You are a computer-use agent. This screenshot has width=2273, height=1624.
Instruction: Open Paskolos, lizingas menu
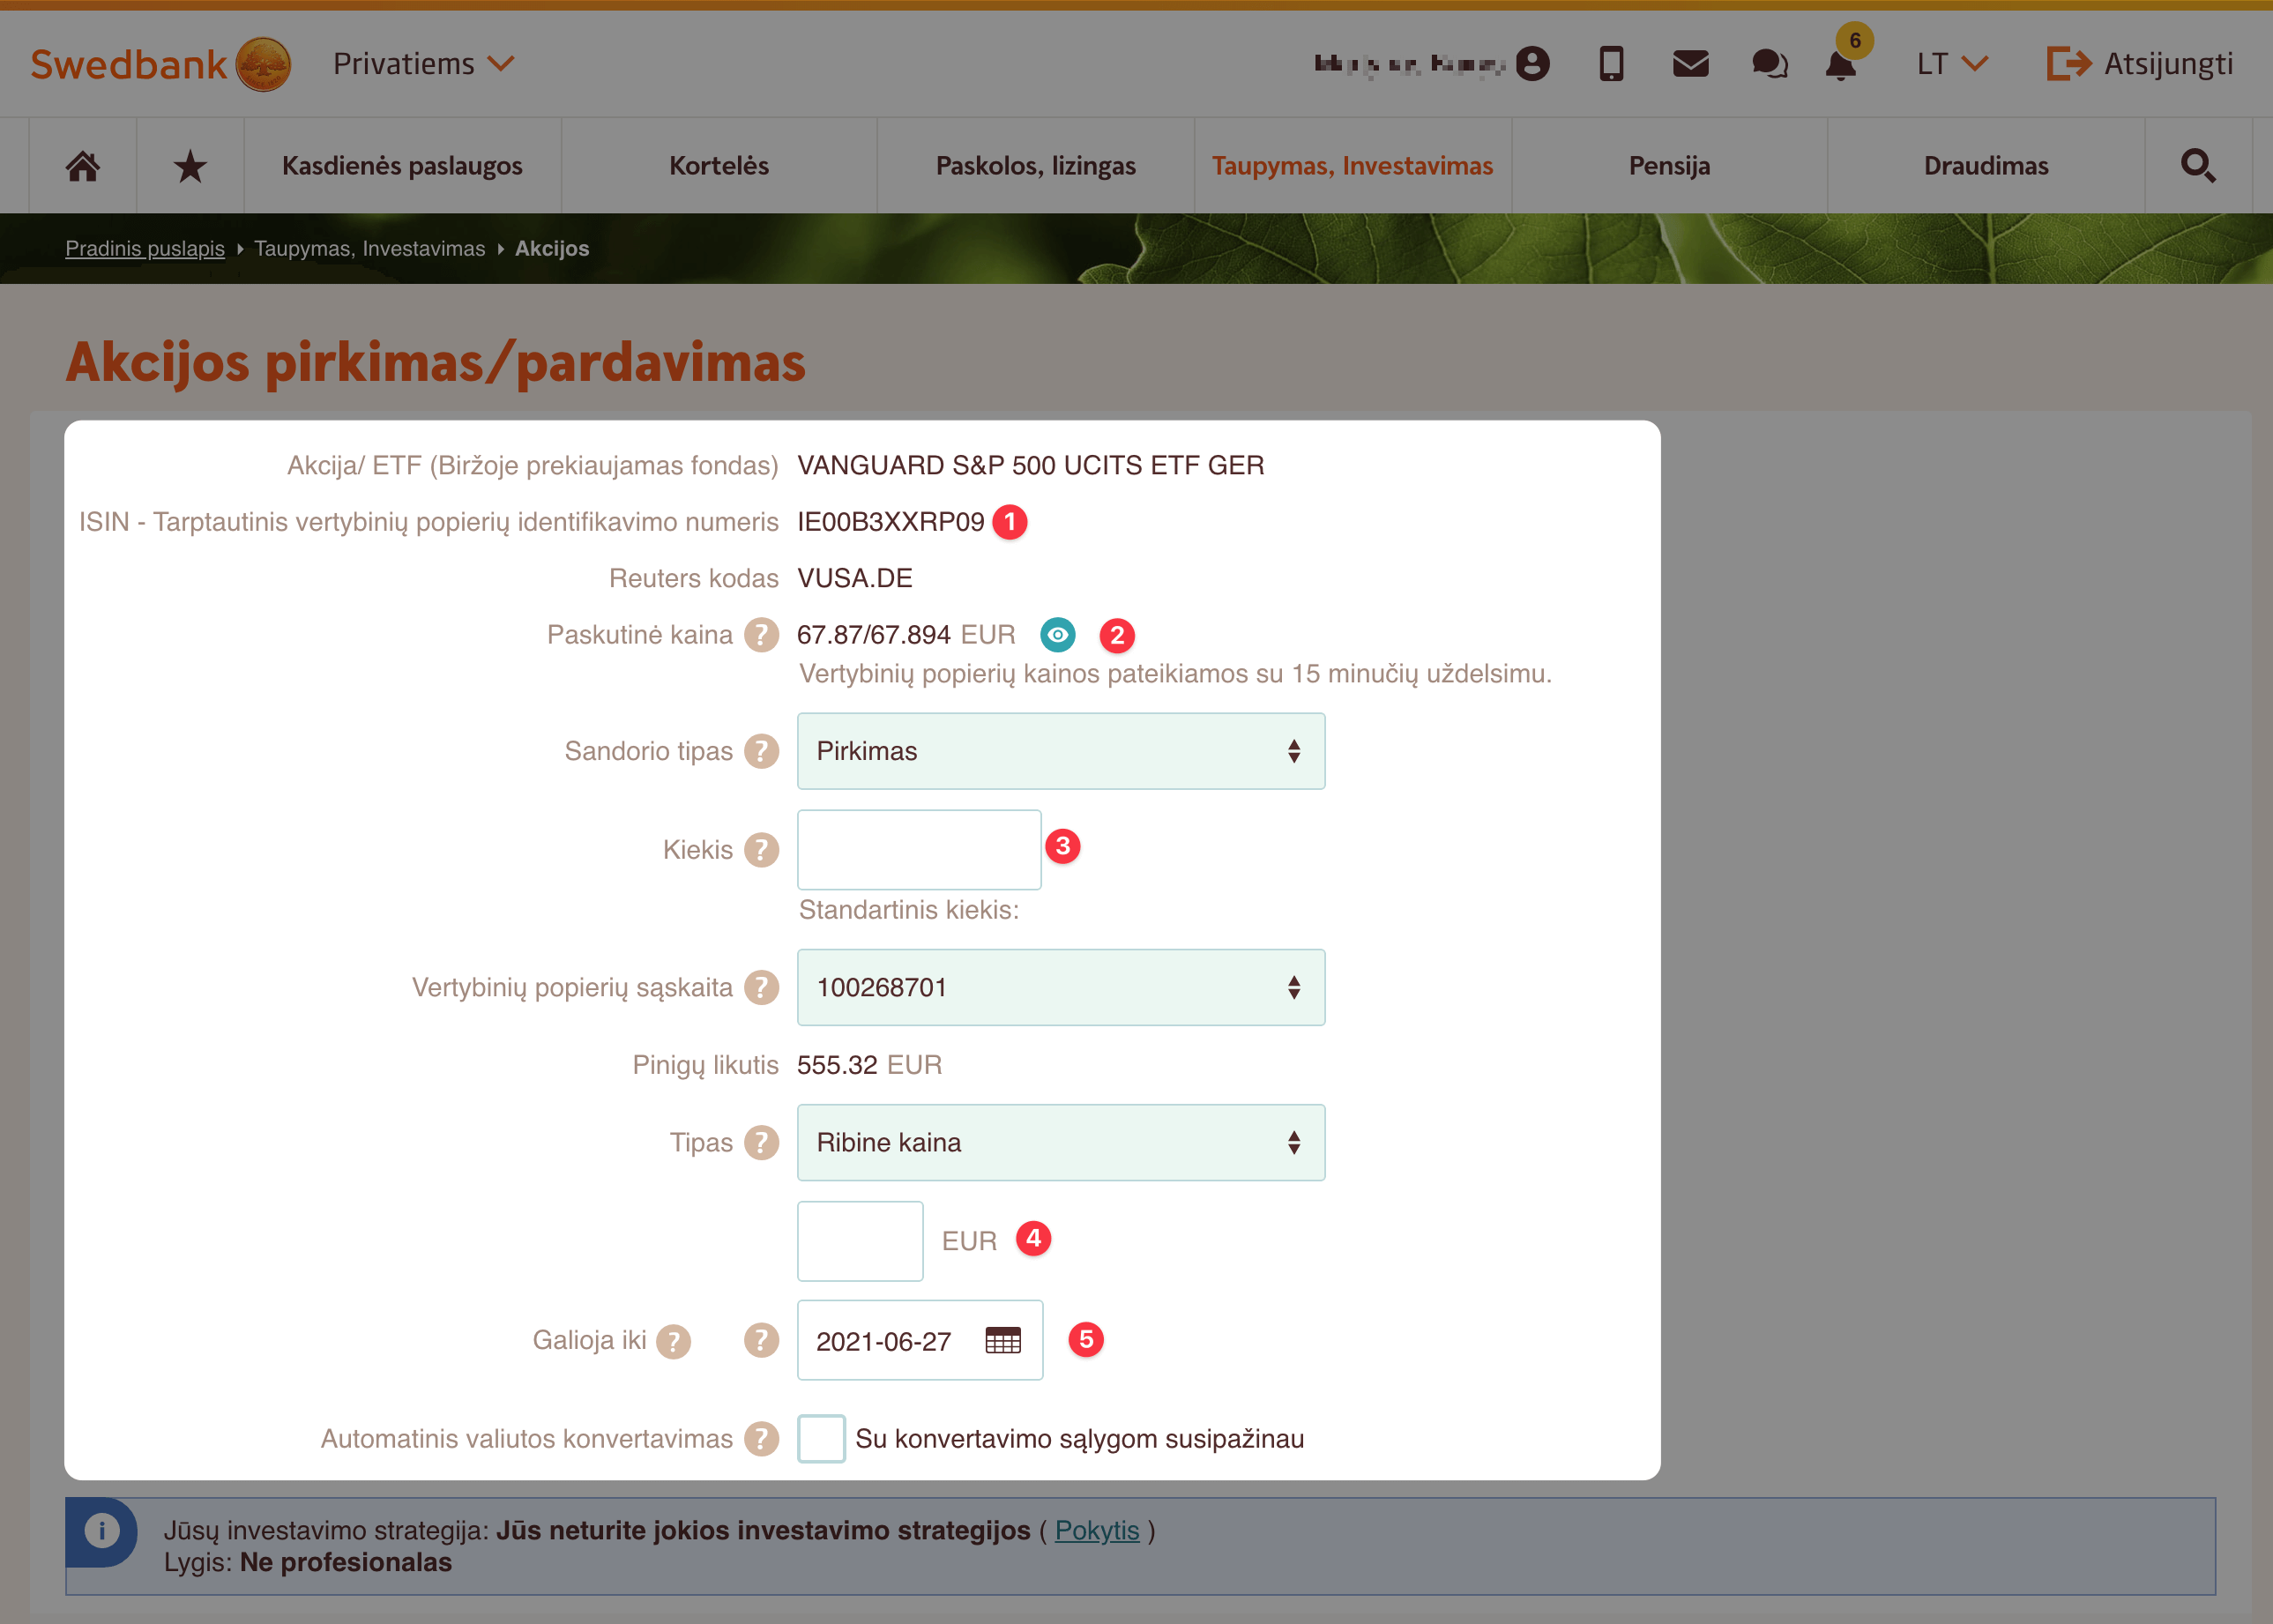pyautogui.click(x=1035, y=166)
